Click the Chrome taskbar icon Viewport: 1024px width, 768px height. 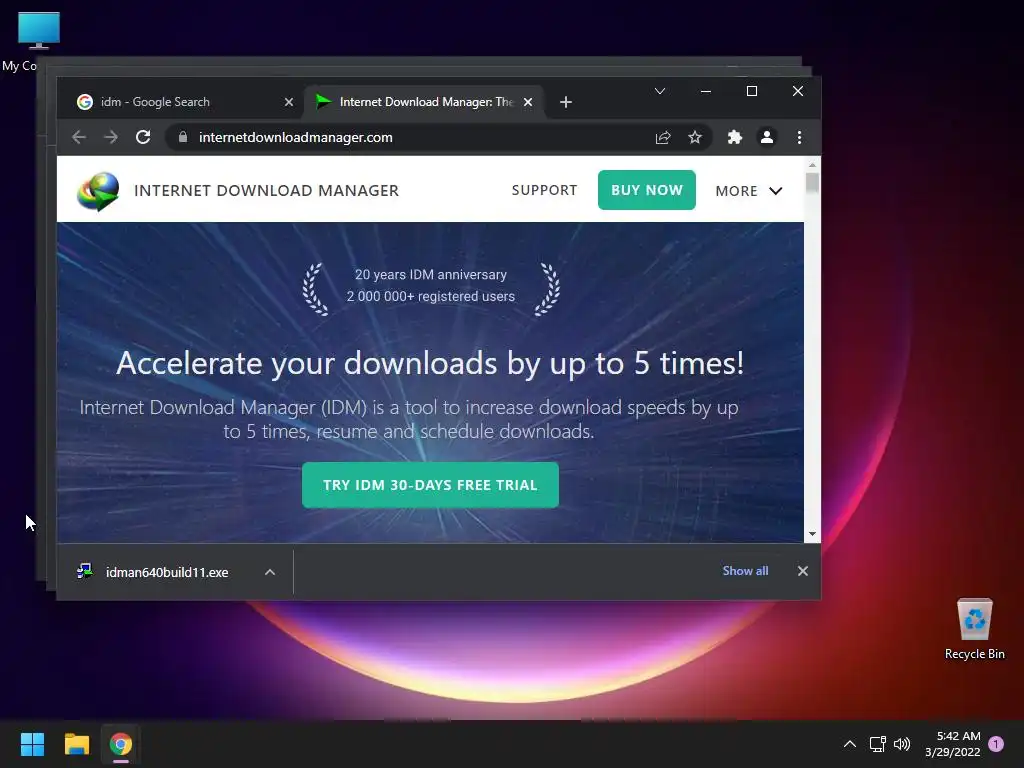click(x=121, y=744)
